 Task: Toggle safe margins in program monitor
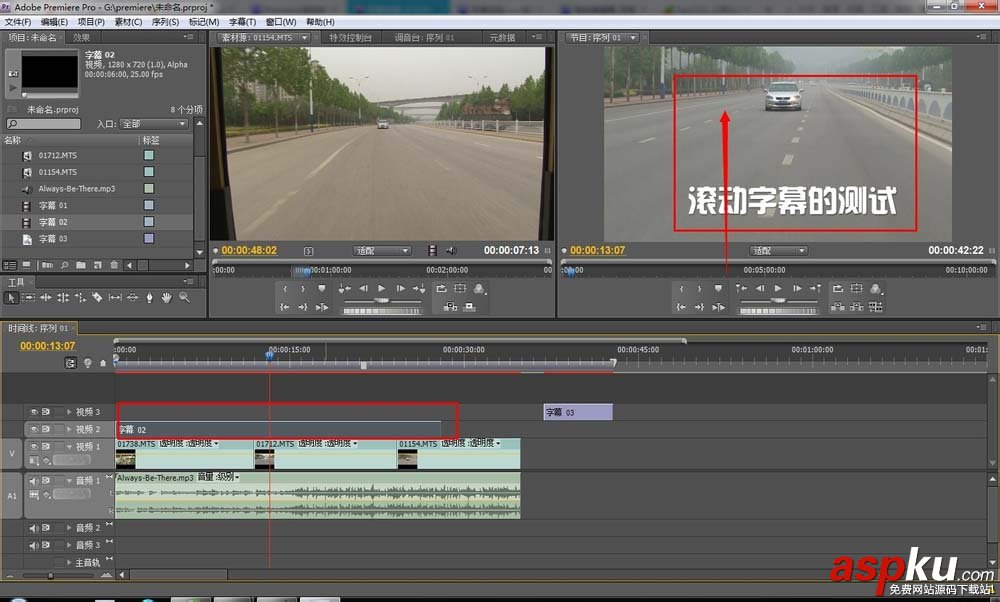click(857, 288)
